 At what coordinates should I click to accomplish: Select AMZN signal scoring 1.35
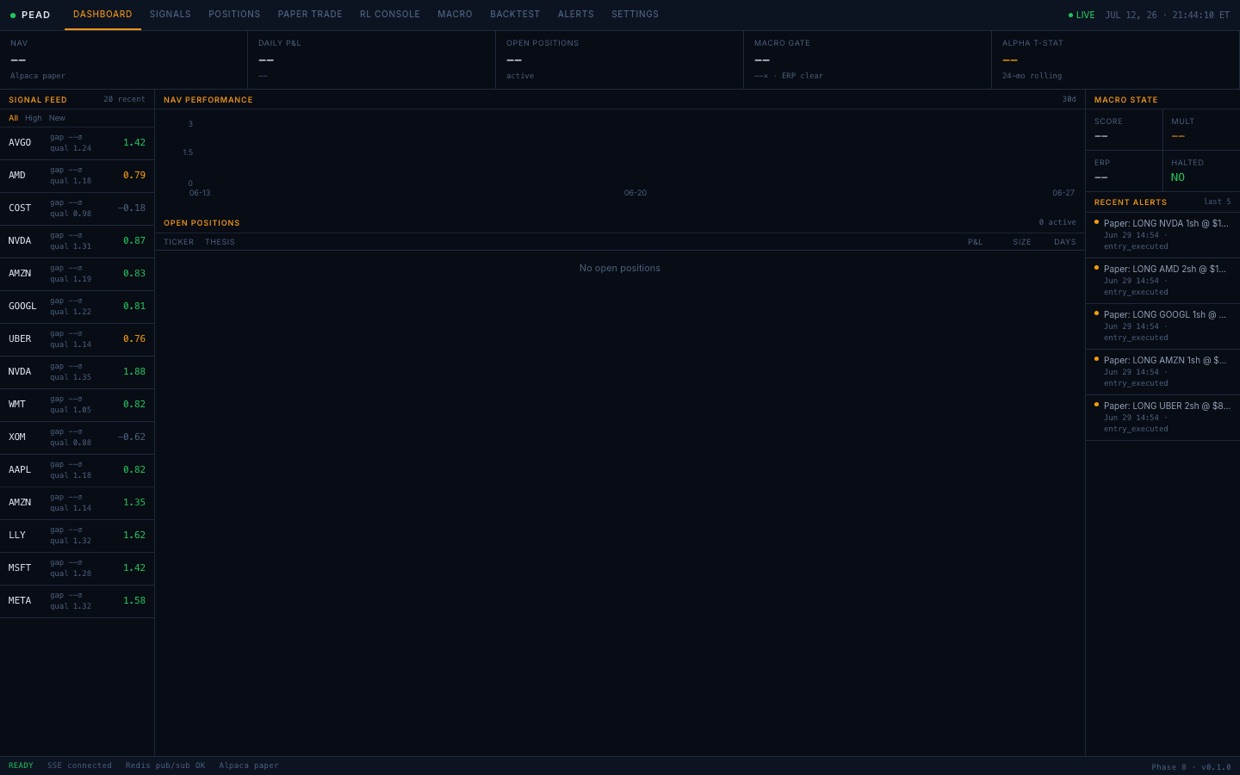[x=77, y=502]
